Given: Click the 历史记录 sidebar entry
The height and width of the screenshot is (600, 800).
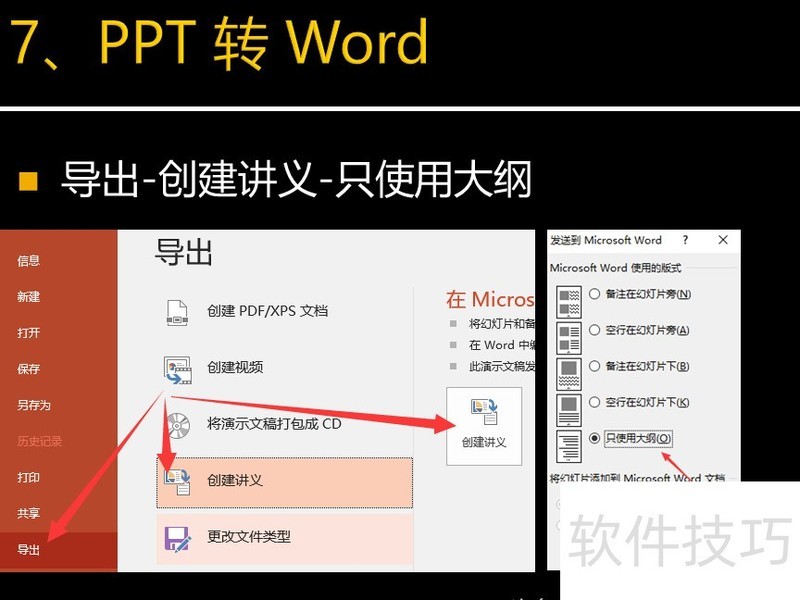Looking at the screenshot, I should tap(39, 441).
